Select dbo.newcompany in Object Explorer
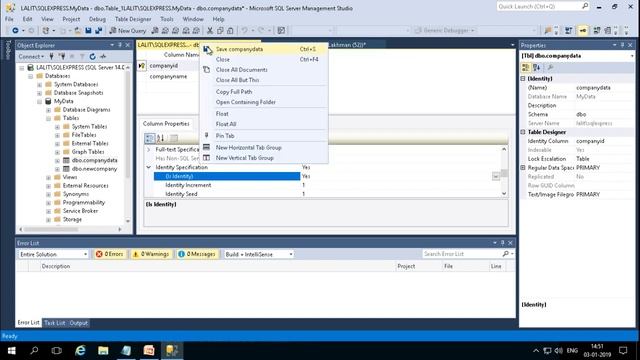The width and height of the screenshot is (640, 360). (x=94, y=169)
